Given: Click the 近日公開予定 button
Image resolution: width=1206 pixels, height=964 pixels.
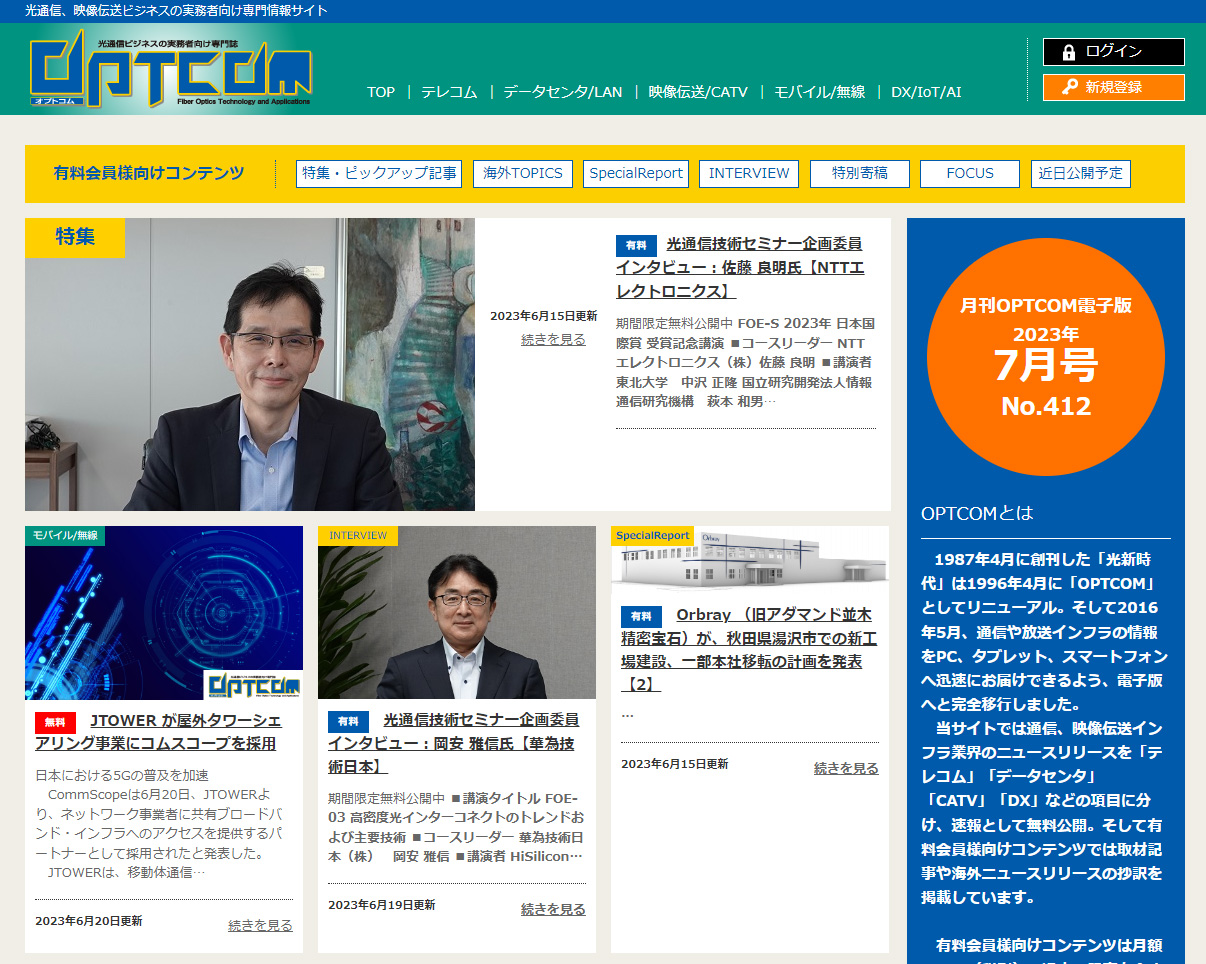Looking at the screenshot, I should (1080, 173).
